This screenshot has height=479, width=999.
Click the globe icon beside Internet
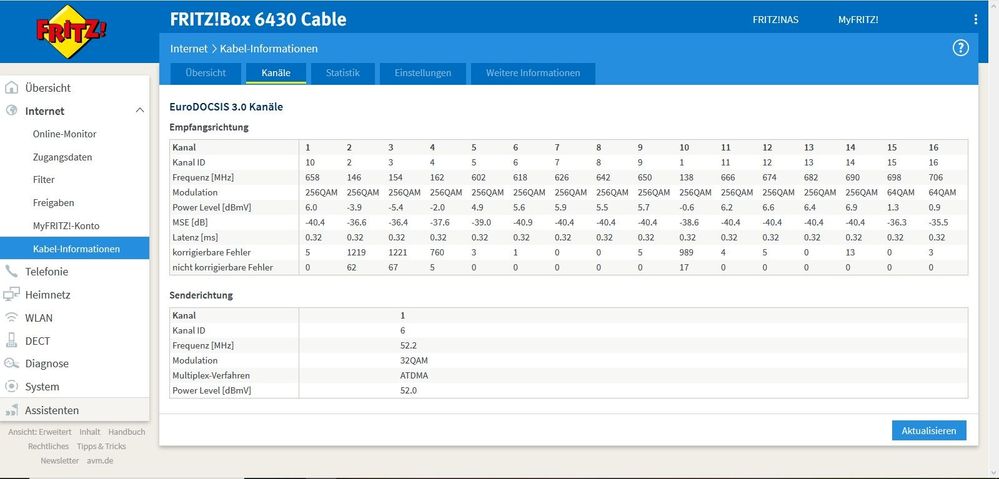(x=11, y=110)
